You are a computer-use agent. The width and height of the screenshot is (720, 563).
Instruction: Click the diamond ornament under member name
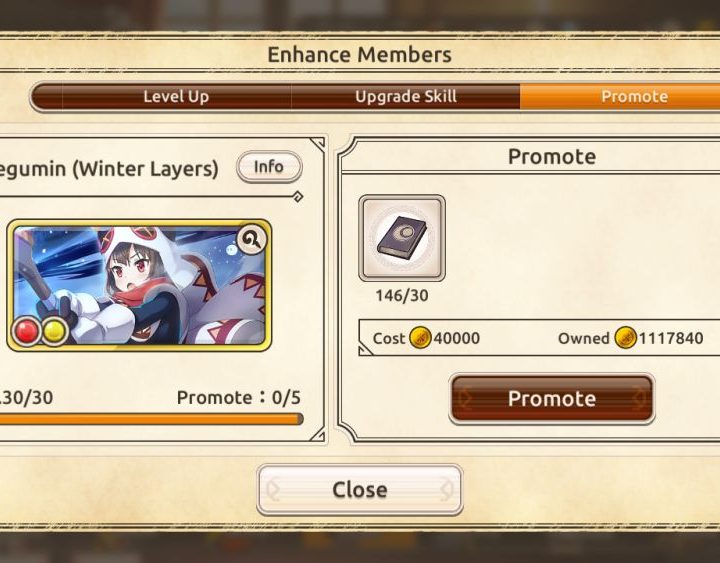coord(298,197)
